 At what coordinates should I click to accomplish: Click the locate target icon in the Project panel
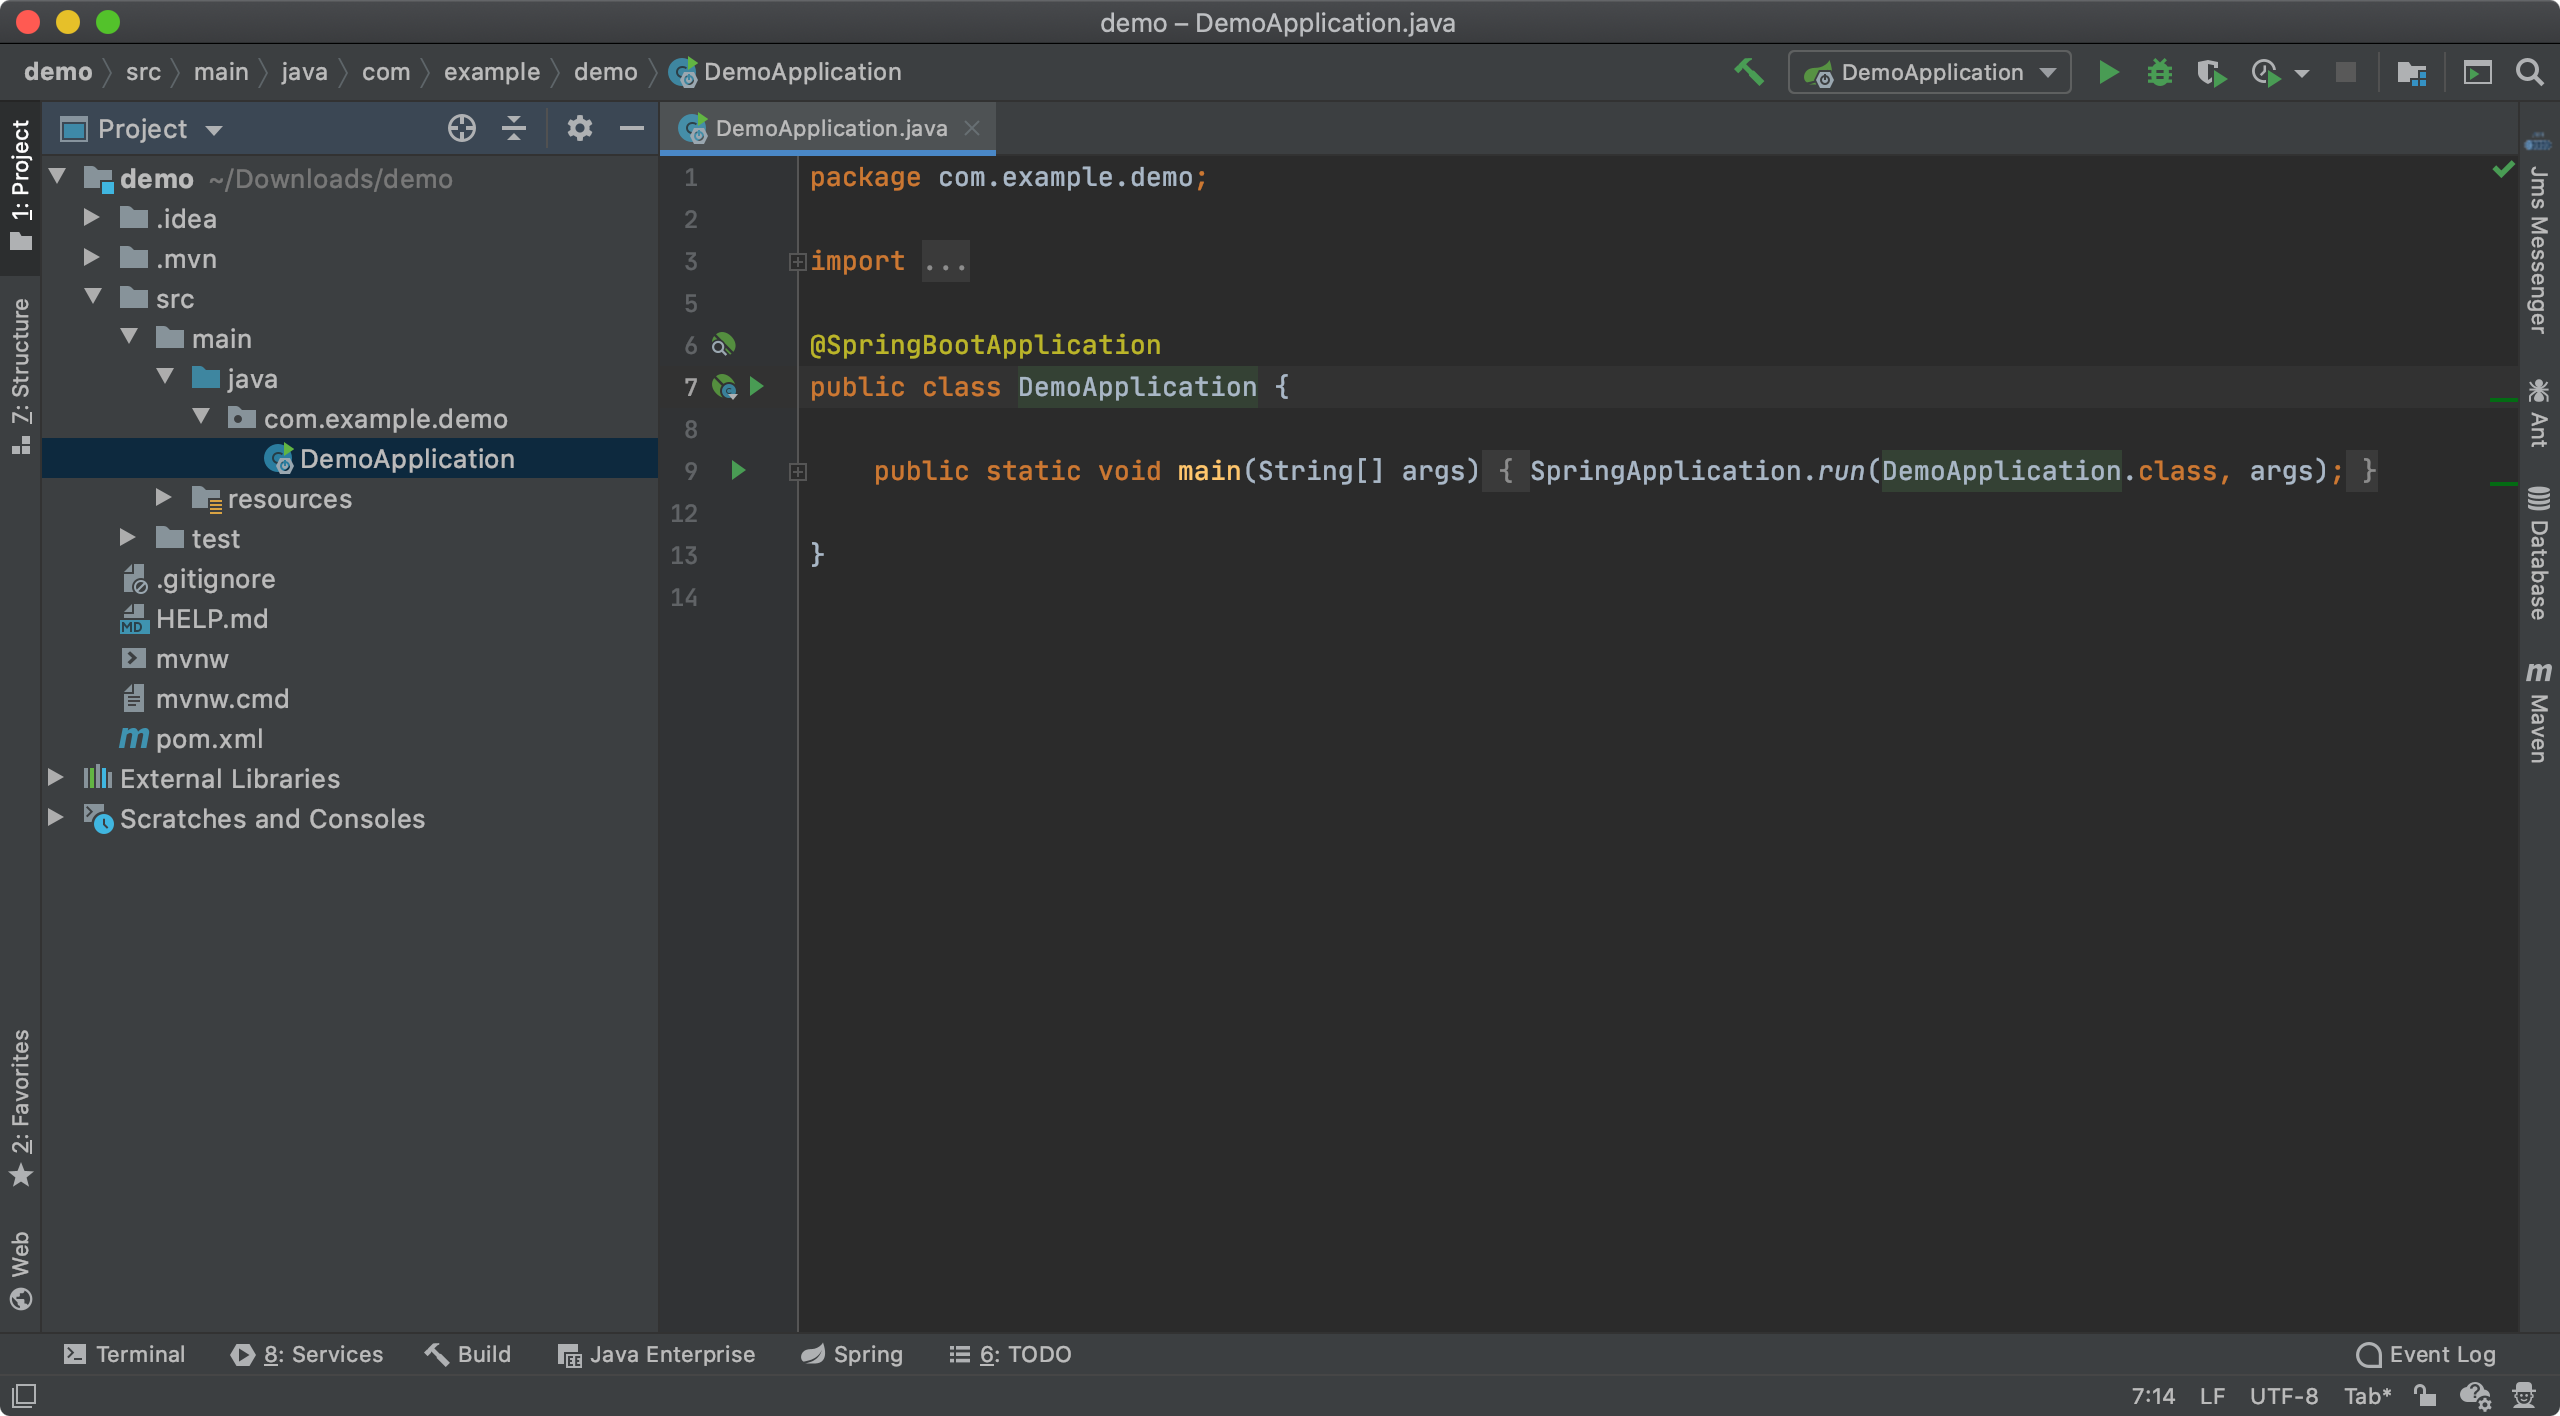[461, 128]
